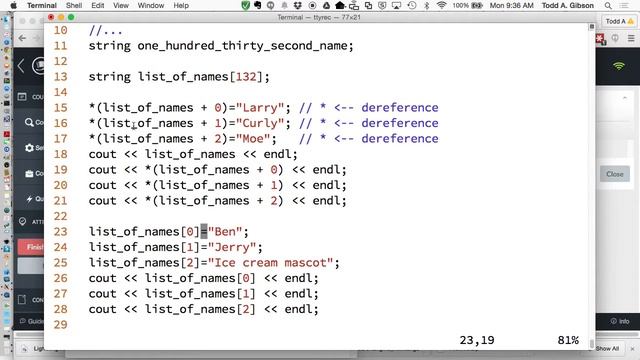This screenshot has height=360, width=640.
Task: Open the Shell menu
Action: [x=74, y=5]
